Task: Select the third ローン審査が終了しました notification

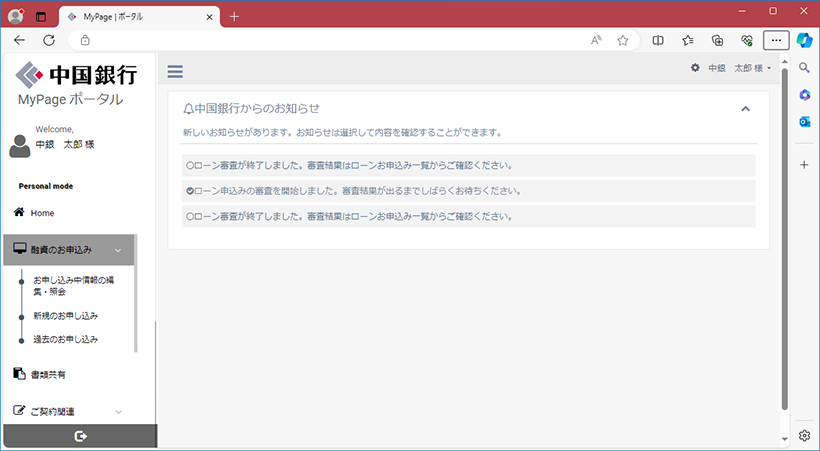Action: click(468, 216)
